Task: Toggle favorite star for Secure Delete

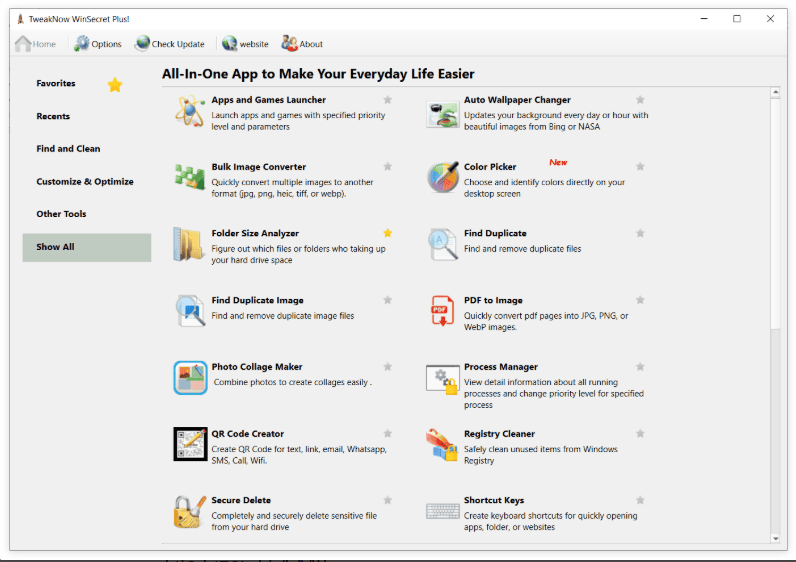Action: 388,500
